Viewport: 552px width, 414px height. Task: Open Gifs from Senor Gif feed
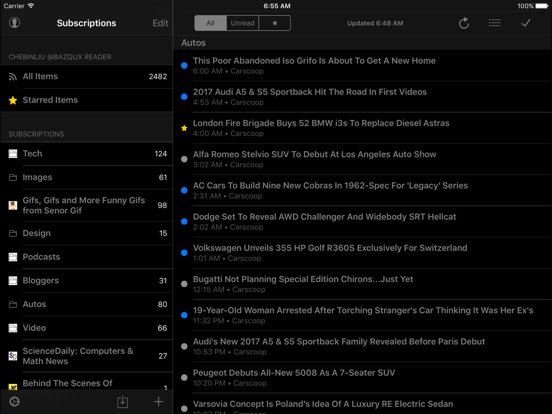[86, 205]
